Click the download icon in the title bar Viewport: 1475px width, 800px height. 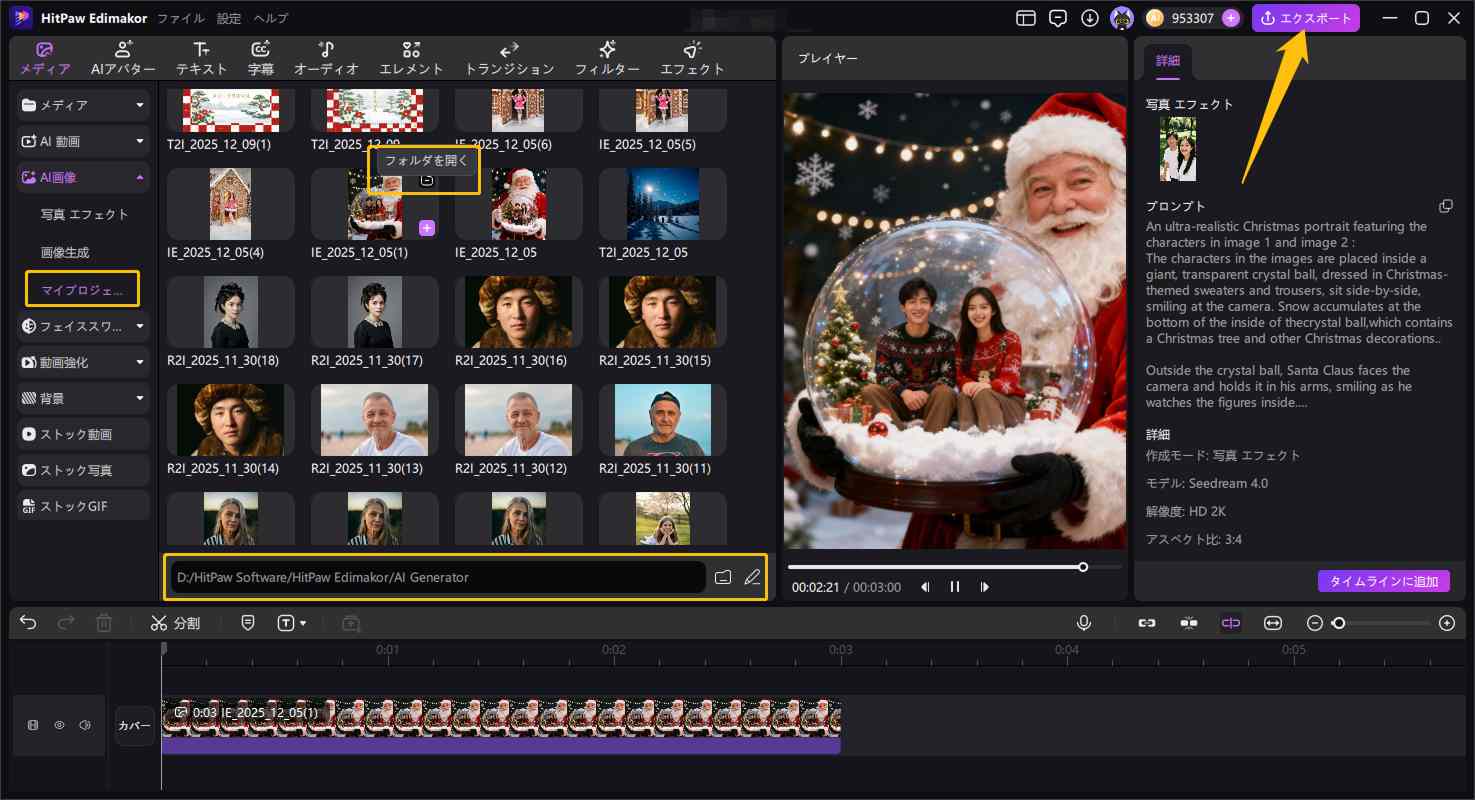[1090, 17]
